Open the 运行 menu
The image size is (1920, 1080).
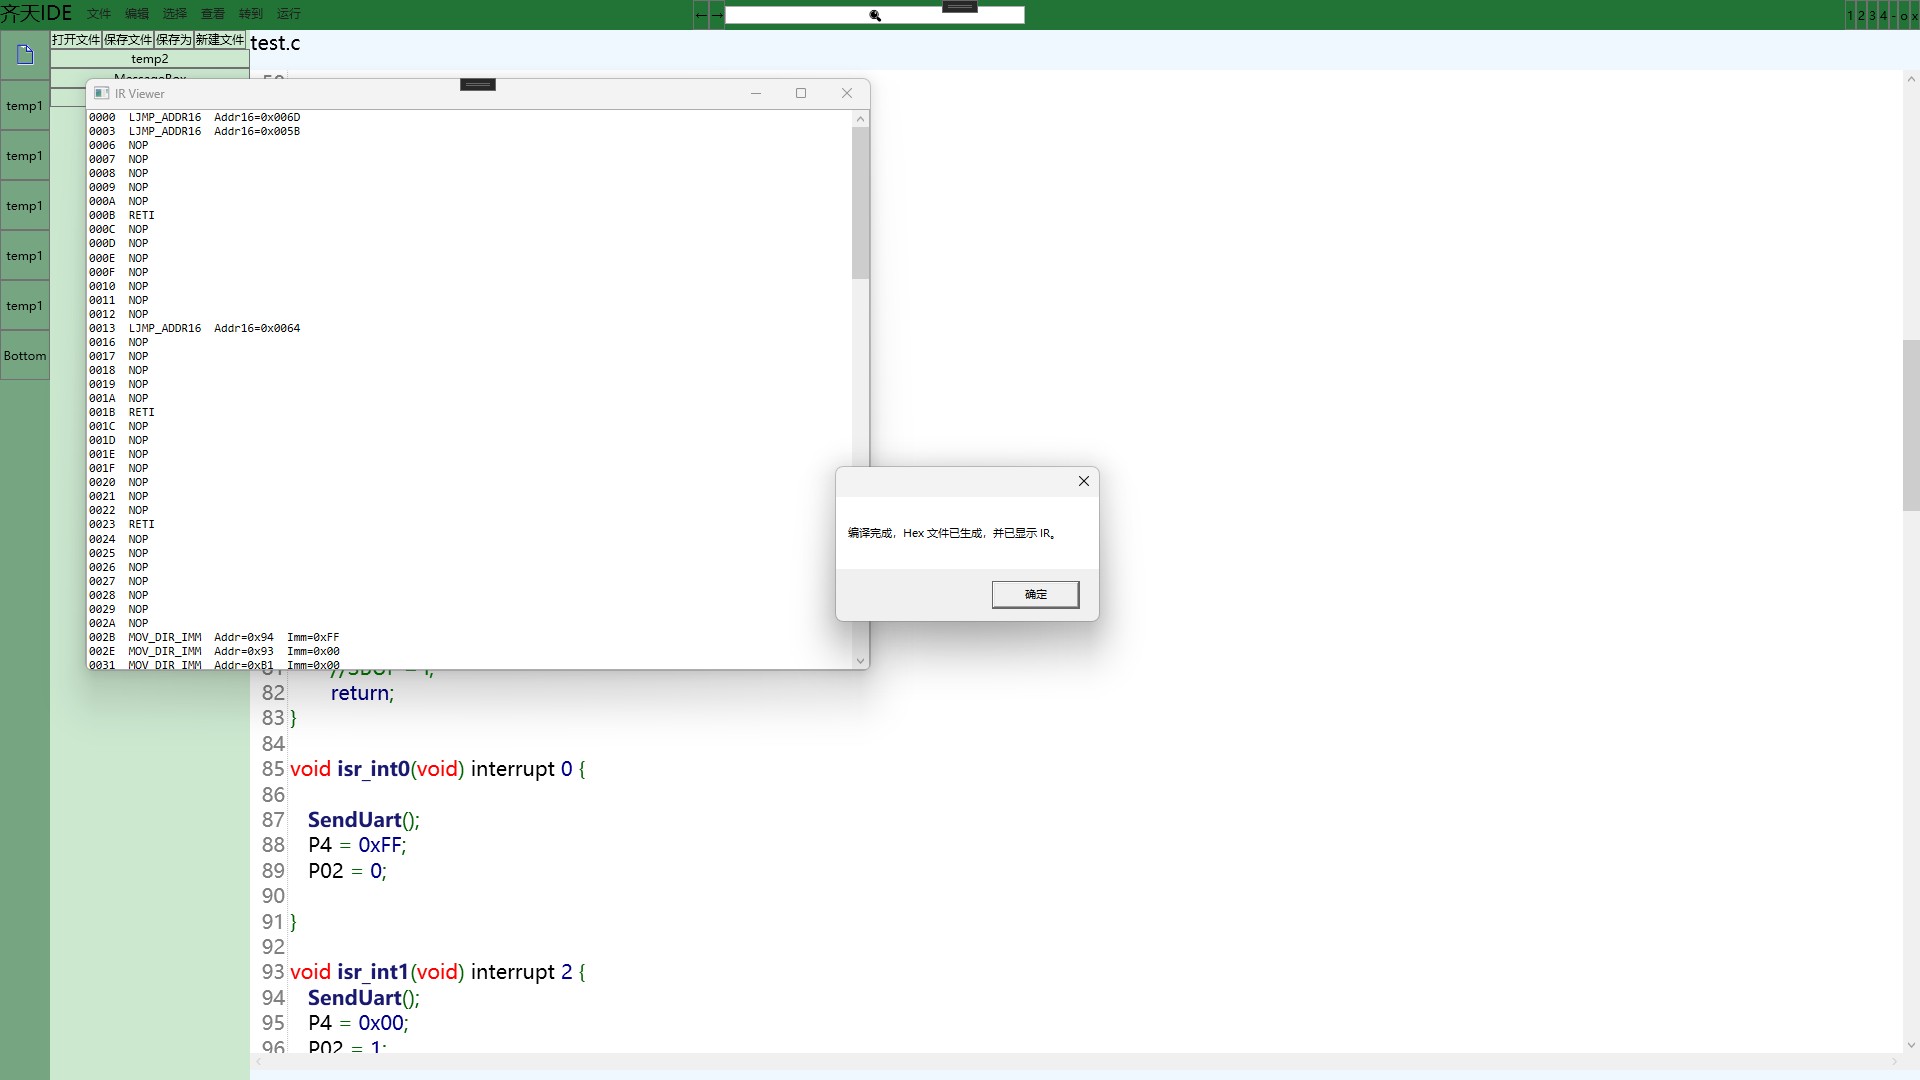pyautogui.click(x=288, y=14)
